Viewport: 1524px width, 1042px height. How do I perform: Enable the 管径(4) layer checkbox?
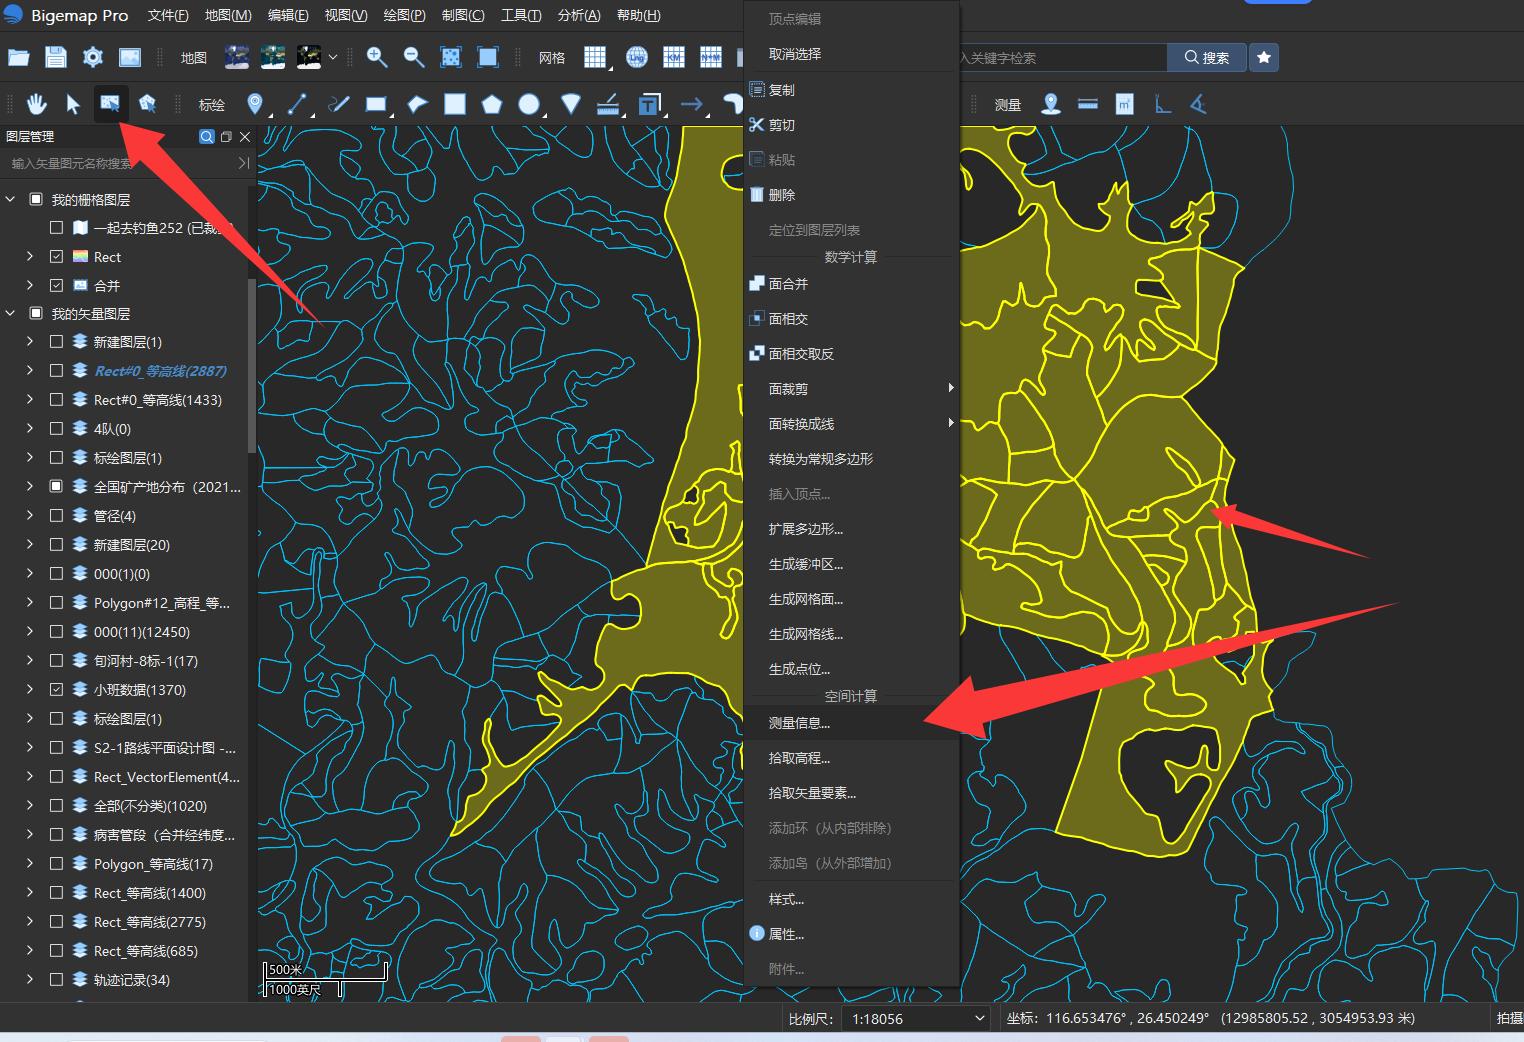pyautogui.click(x=56, y=515)
